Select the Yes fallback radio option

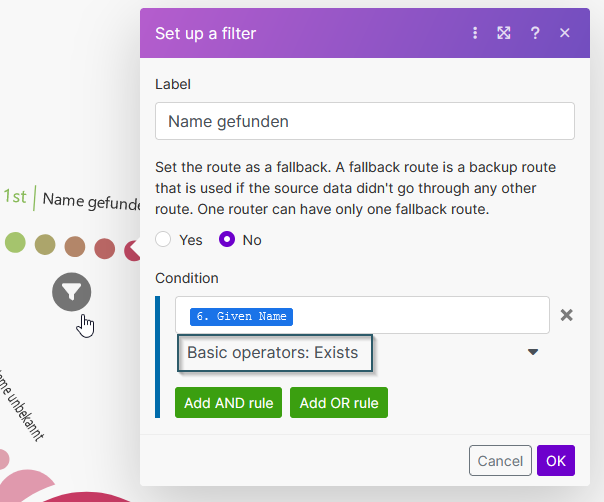(x=164, y=240)
